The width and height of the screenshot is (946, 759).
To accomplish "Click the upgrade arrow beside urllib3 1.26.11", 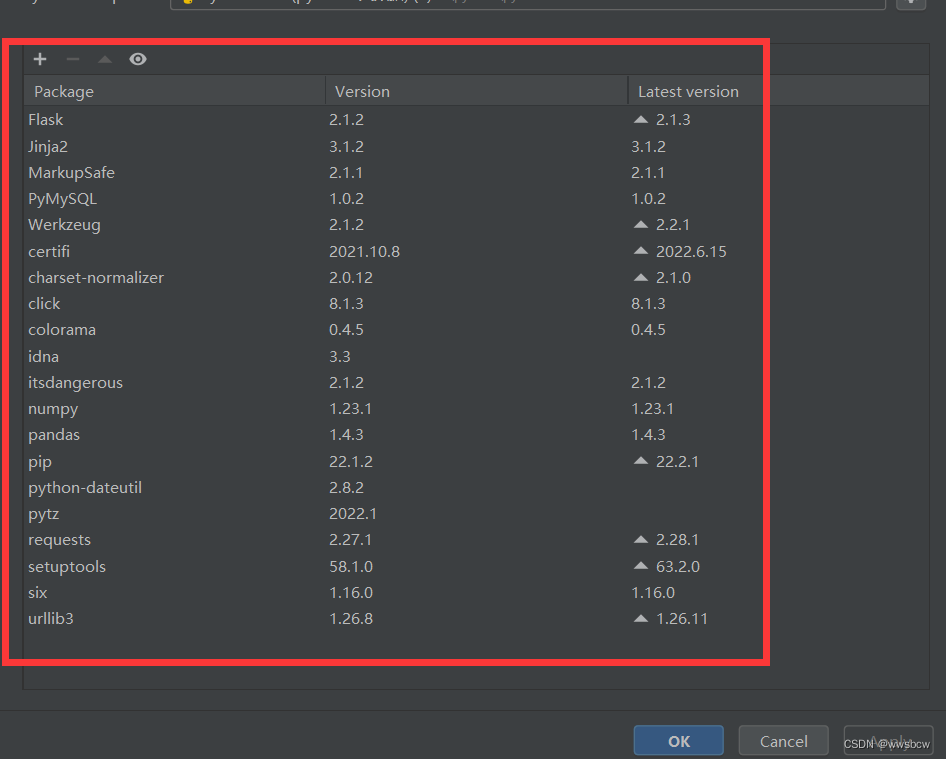I will click(641, 618).
